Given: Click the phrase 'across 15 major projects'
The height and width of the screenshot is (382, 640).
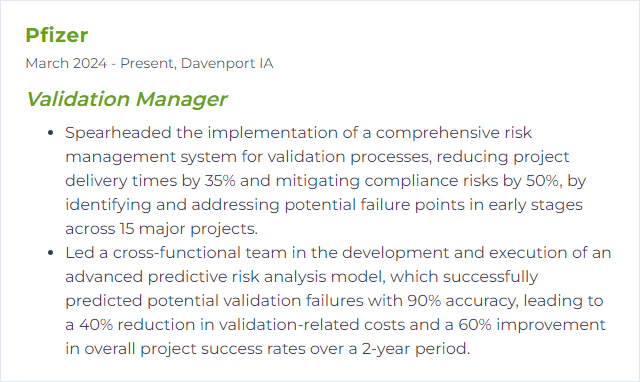Looking at the screenshot, I should tap(160, 229).
